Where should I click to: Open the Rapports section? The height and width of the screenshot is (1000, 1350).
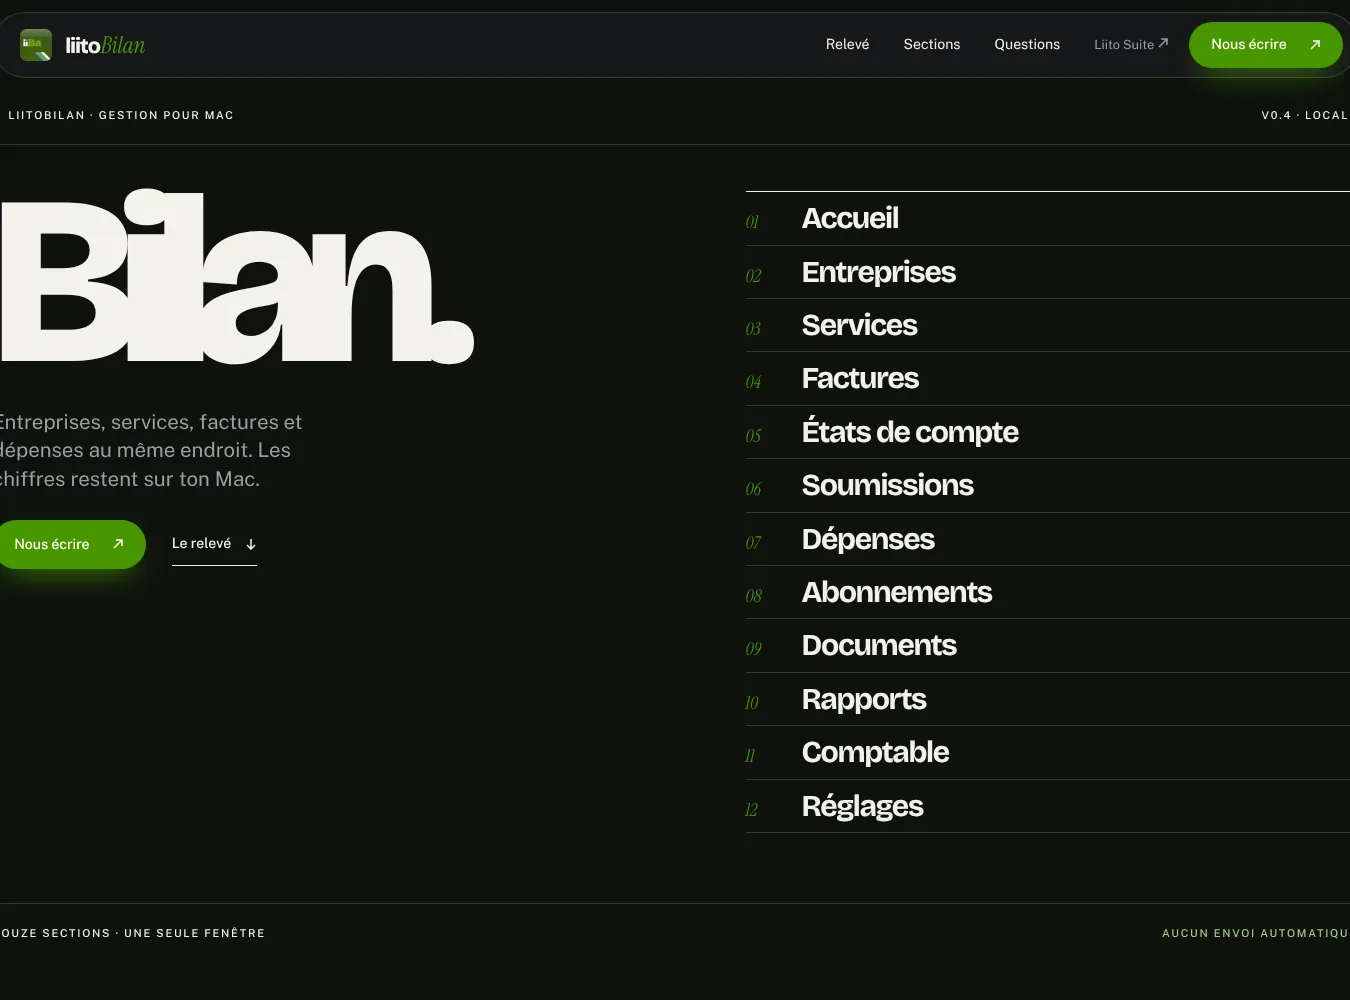(x=1048, y=699)
